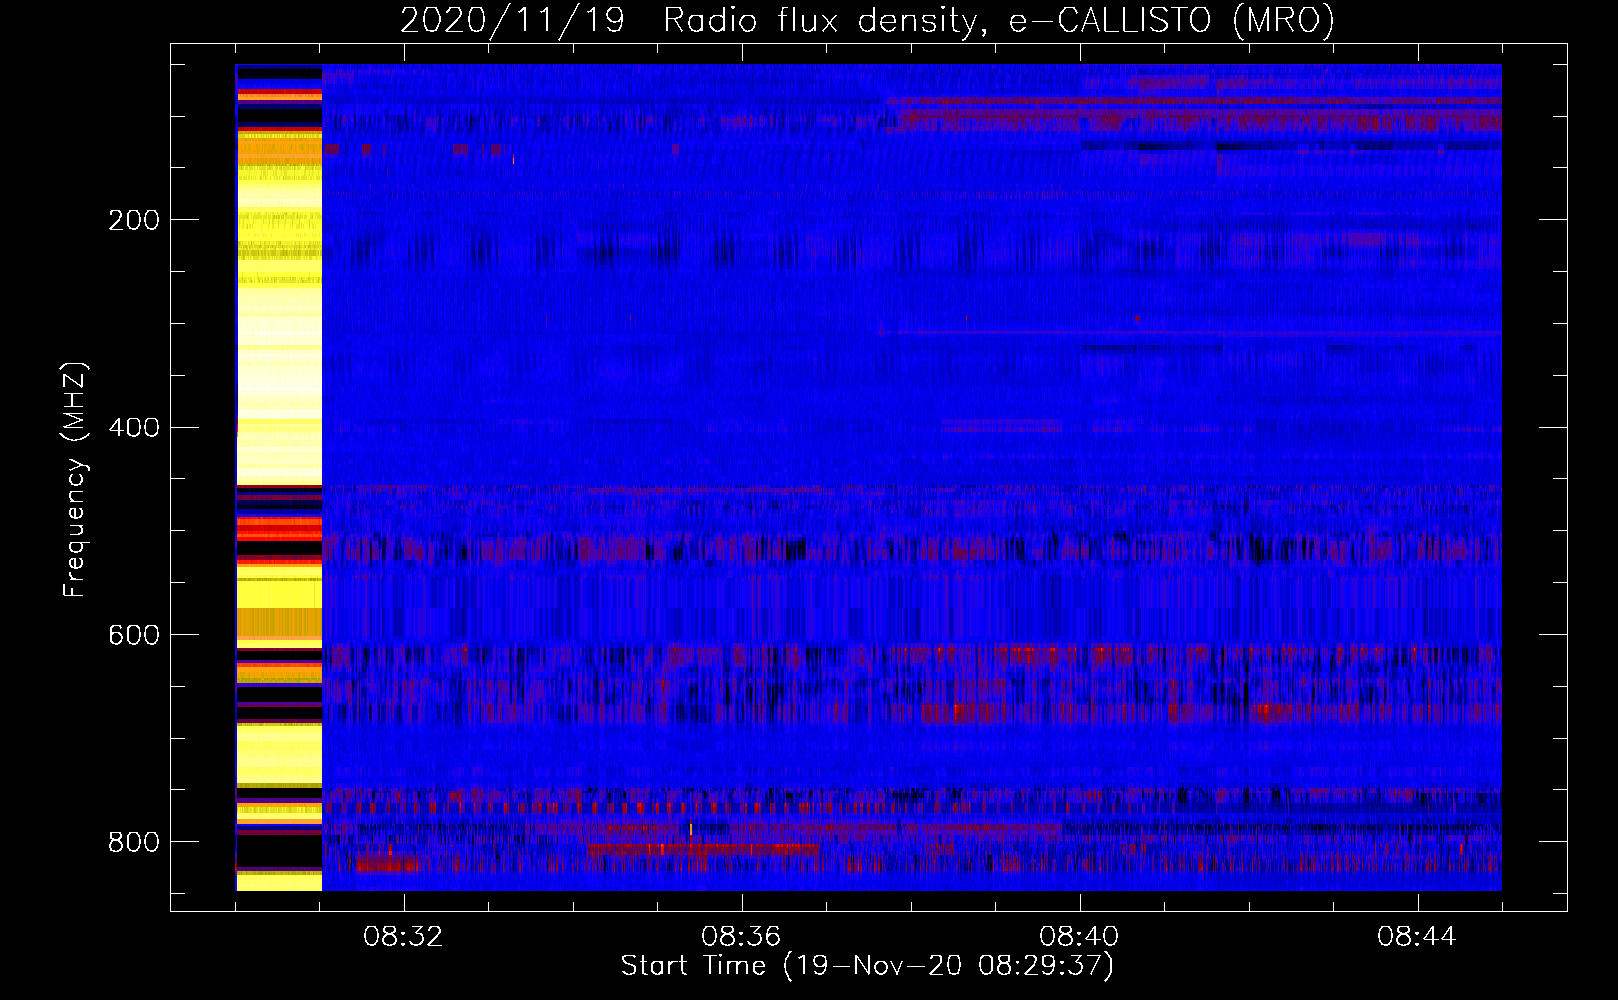Select the 'Frequency (MHZ)' y-axis label
This screenshot has height=1000, width=1618.
point(74,479)
